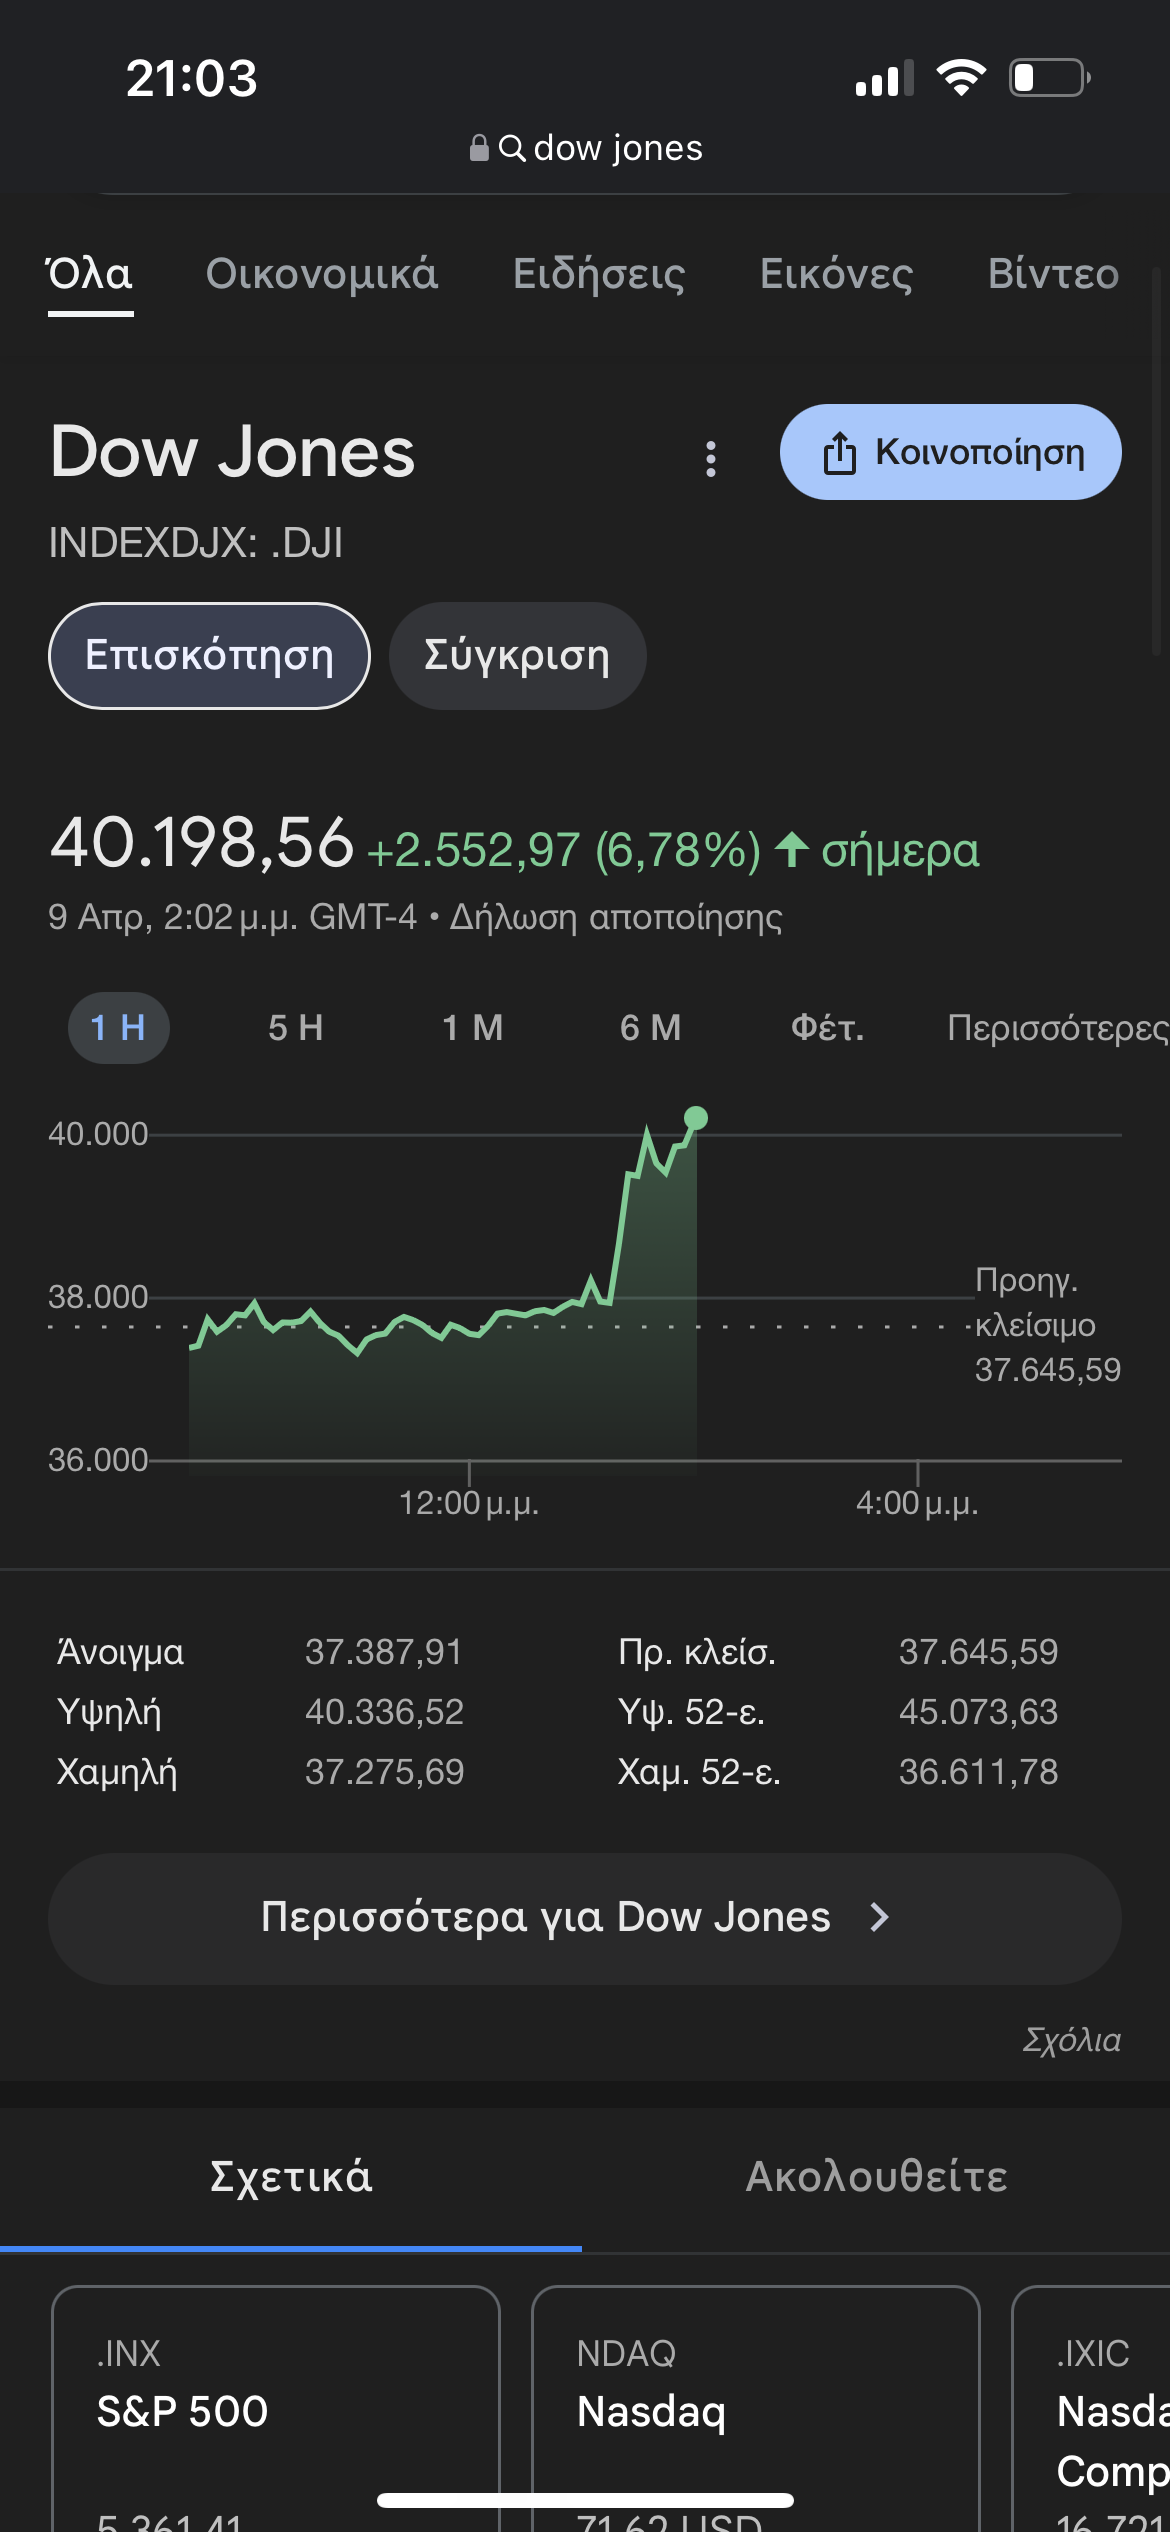Switch to the Ακολουθείτε tab
Image resolution: width=1170 pixels, height=2532 pixels.
(876, 2177)
